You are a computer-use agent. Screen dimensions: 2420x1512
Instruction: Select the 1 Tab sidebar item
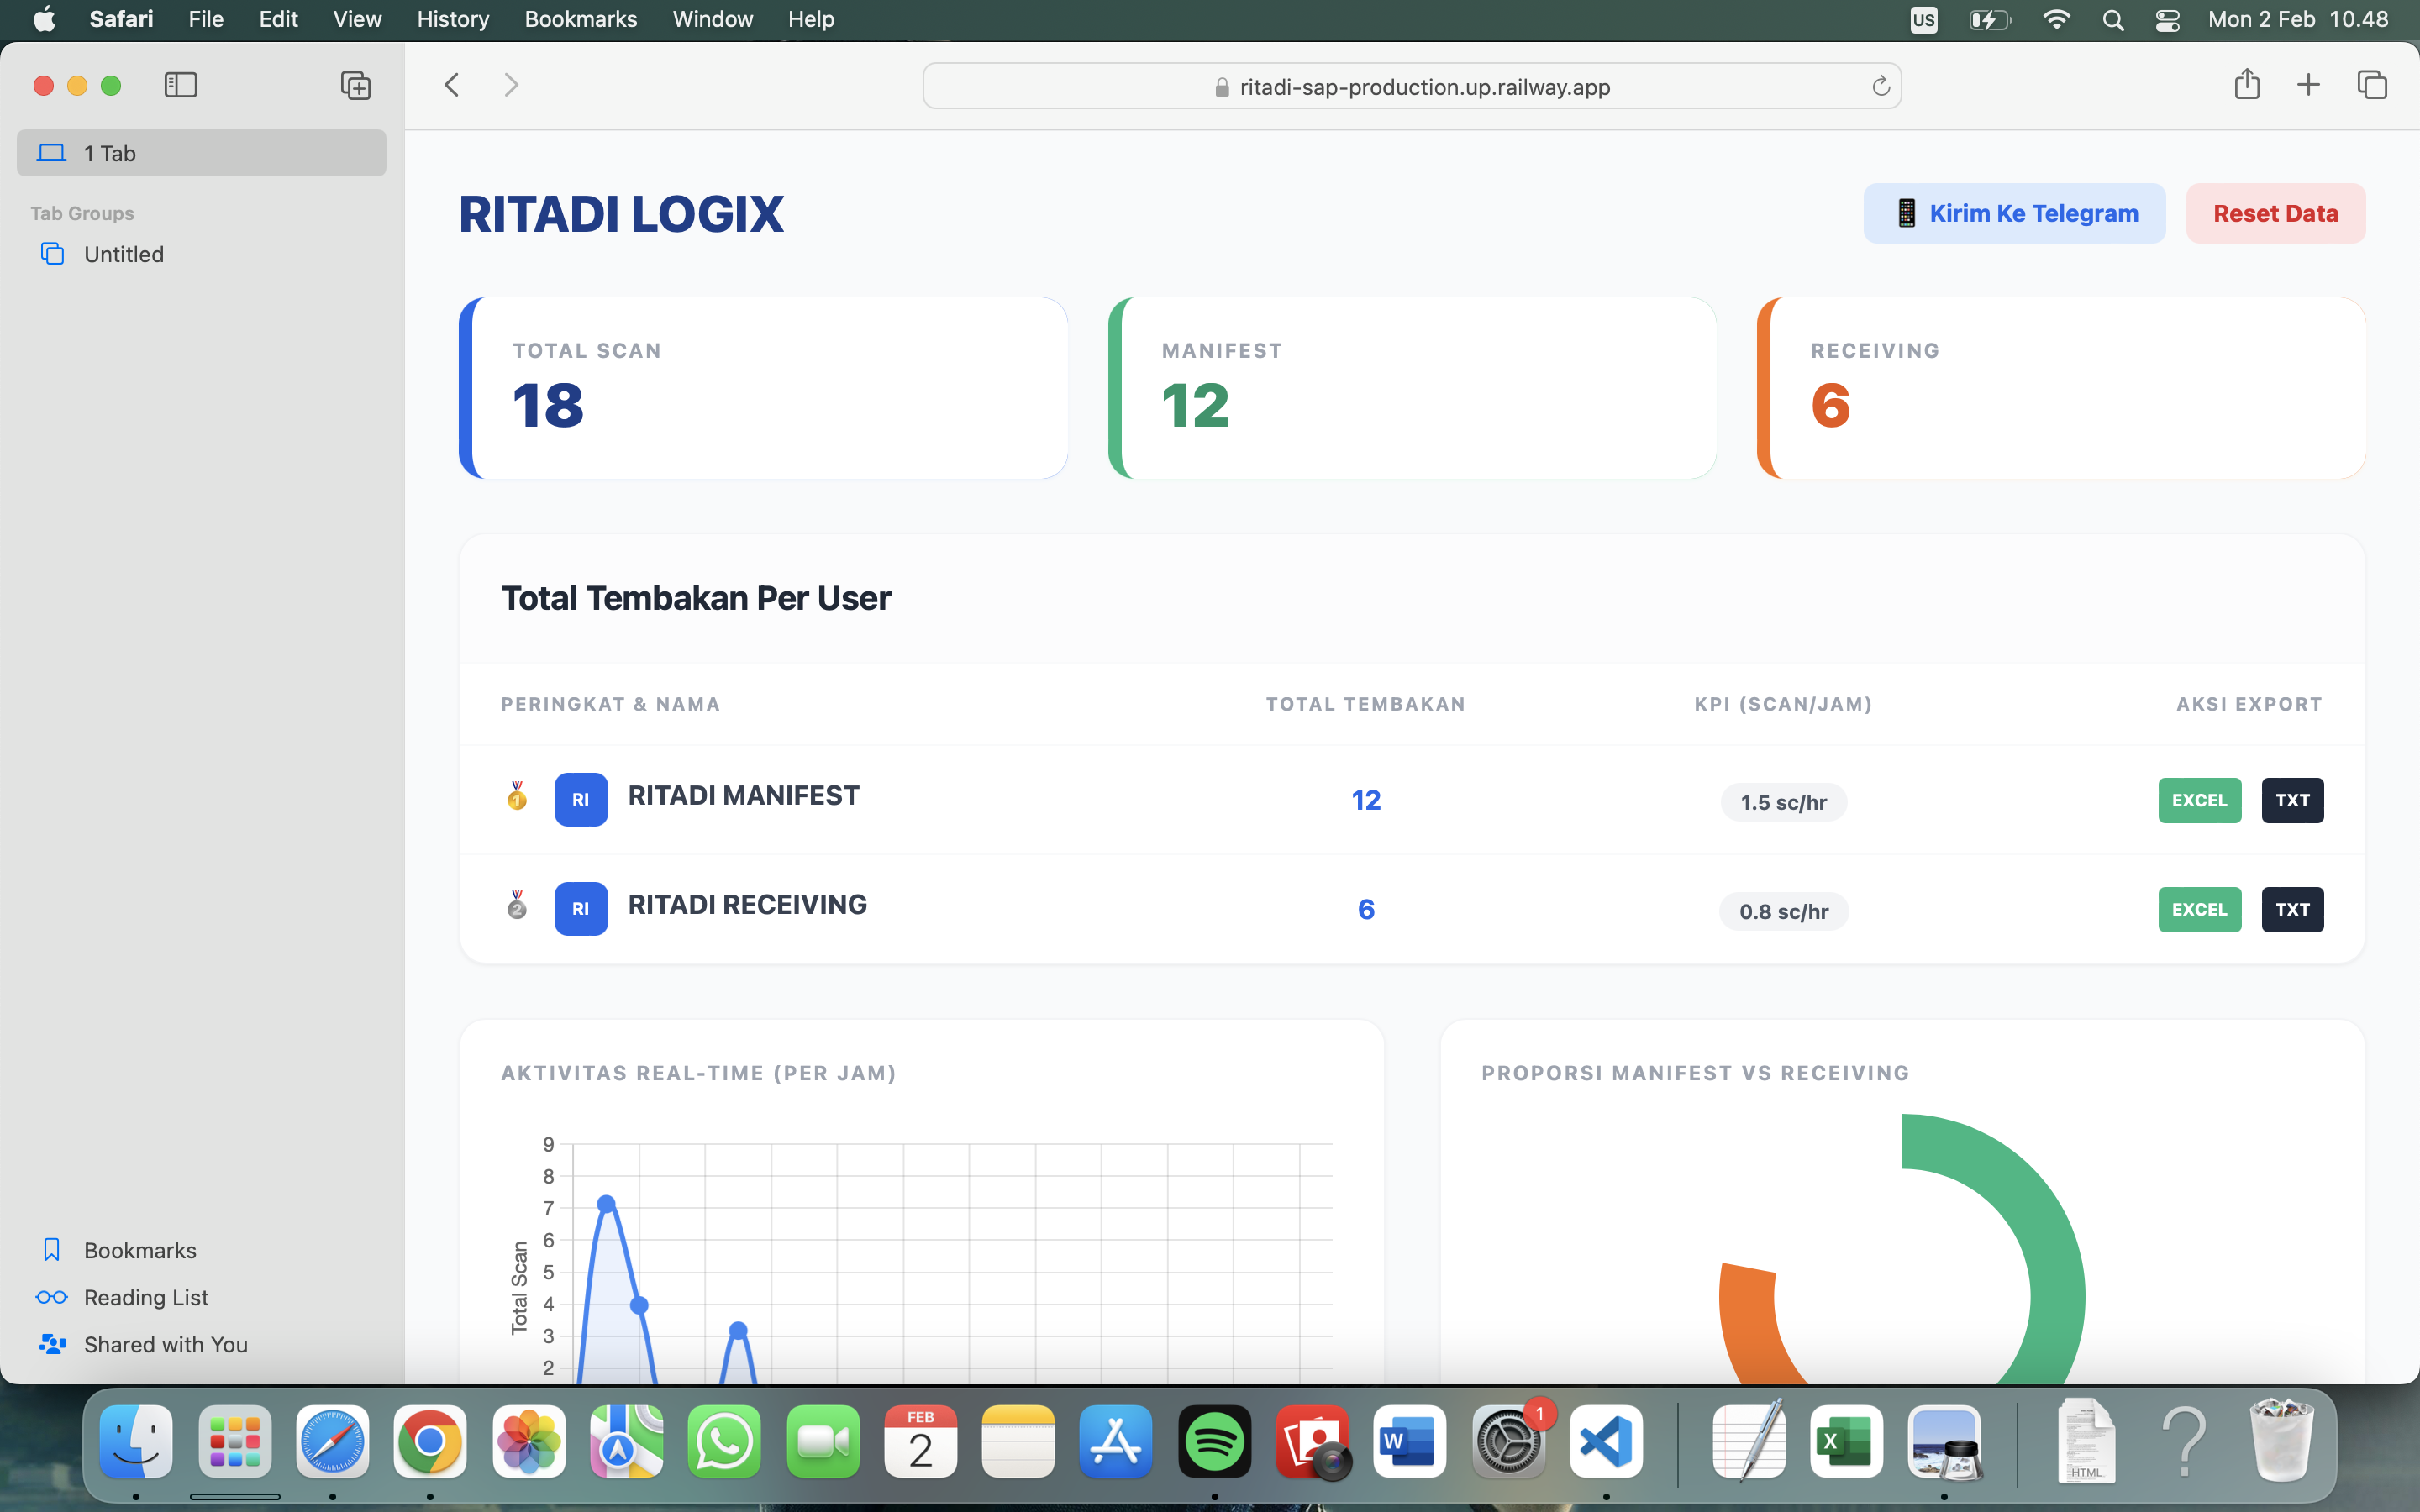(x=201, y=153)
